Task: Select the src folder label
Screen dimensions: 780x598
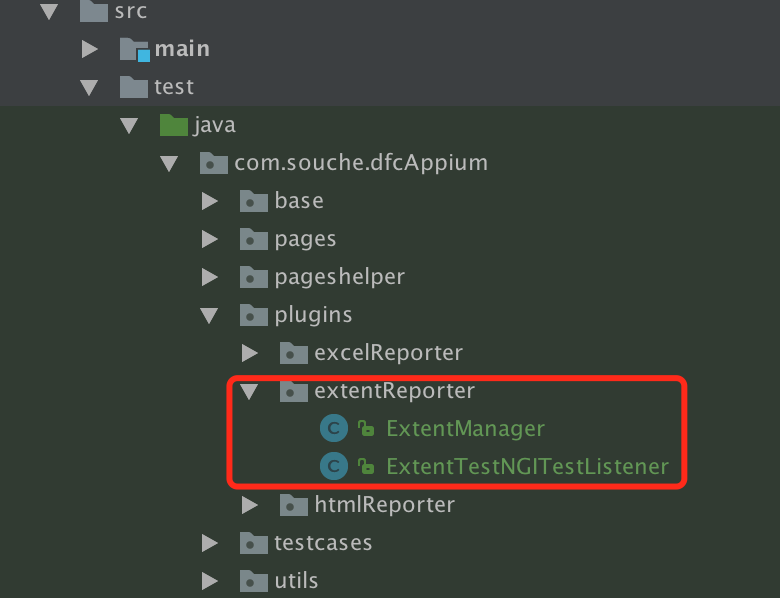Action: [x=131, y=11]
